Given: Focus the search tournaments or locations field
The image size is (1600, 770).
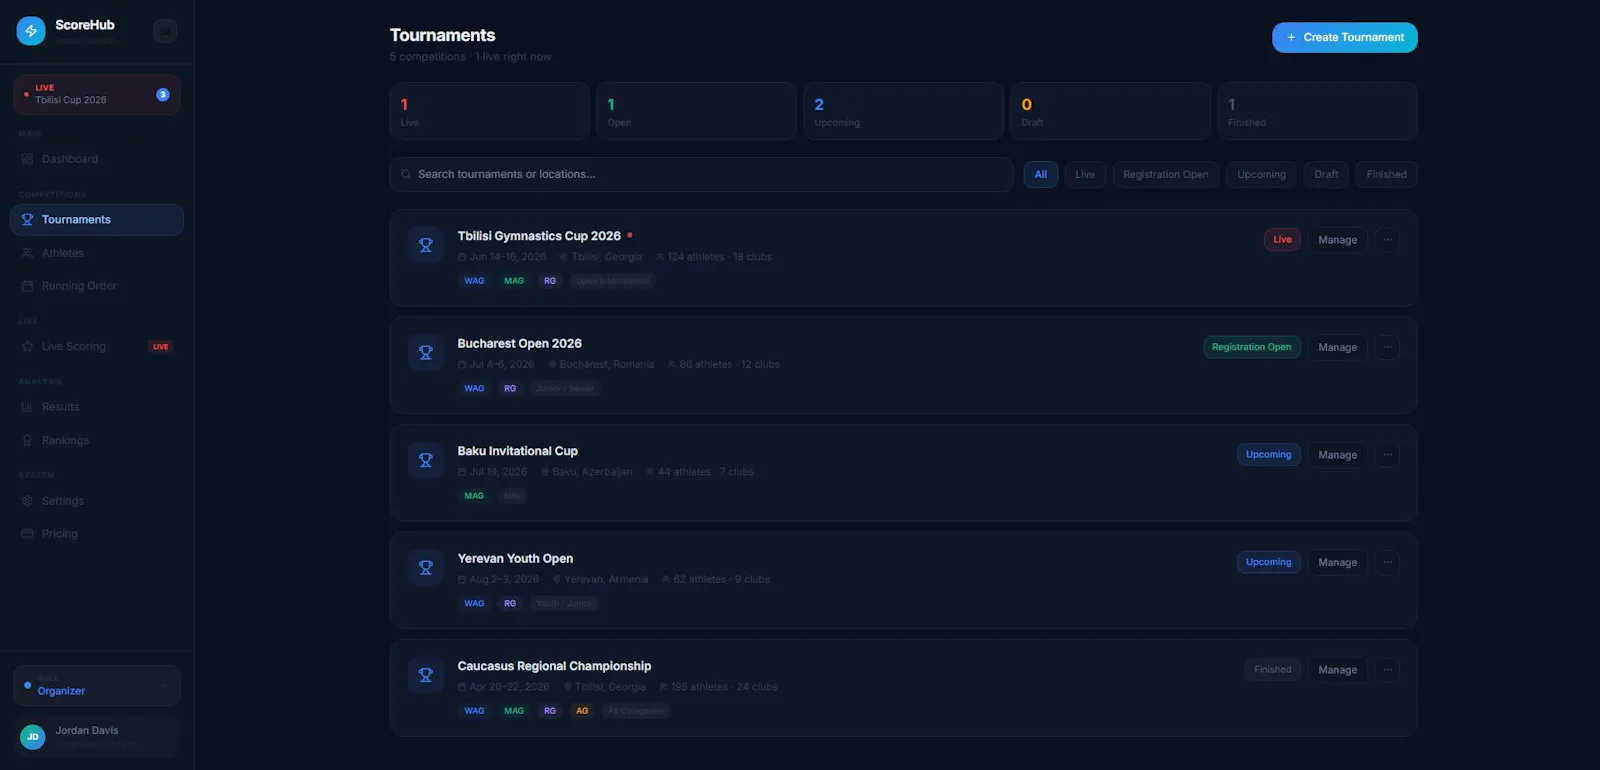Looking at the screenshot, I should click(701, 174).
